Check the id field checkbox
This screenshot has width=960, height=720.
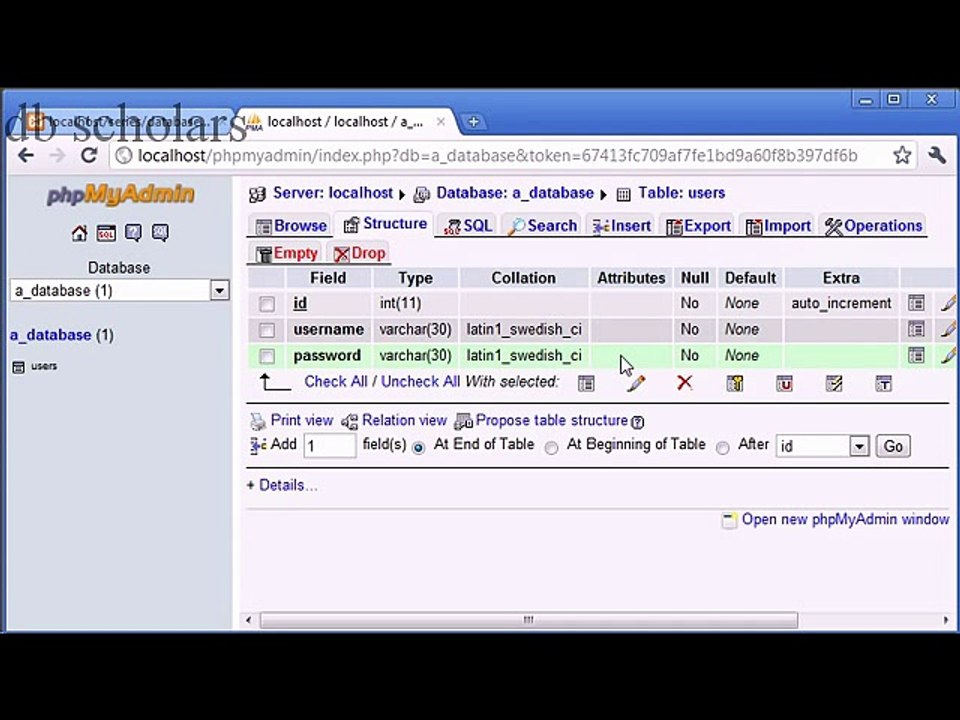[x=266, y=304]
